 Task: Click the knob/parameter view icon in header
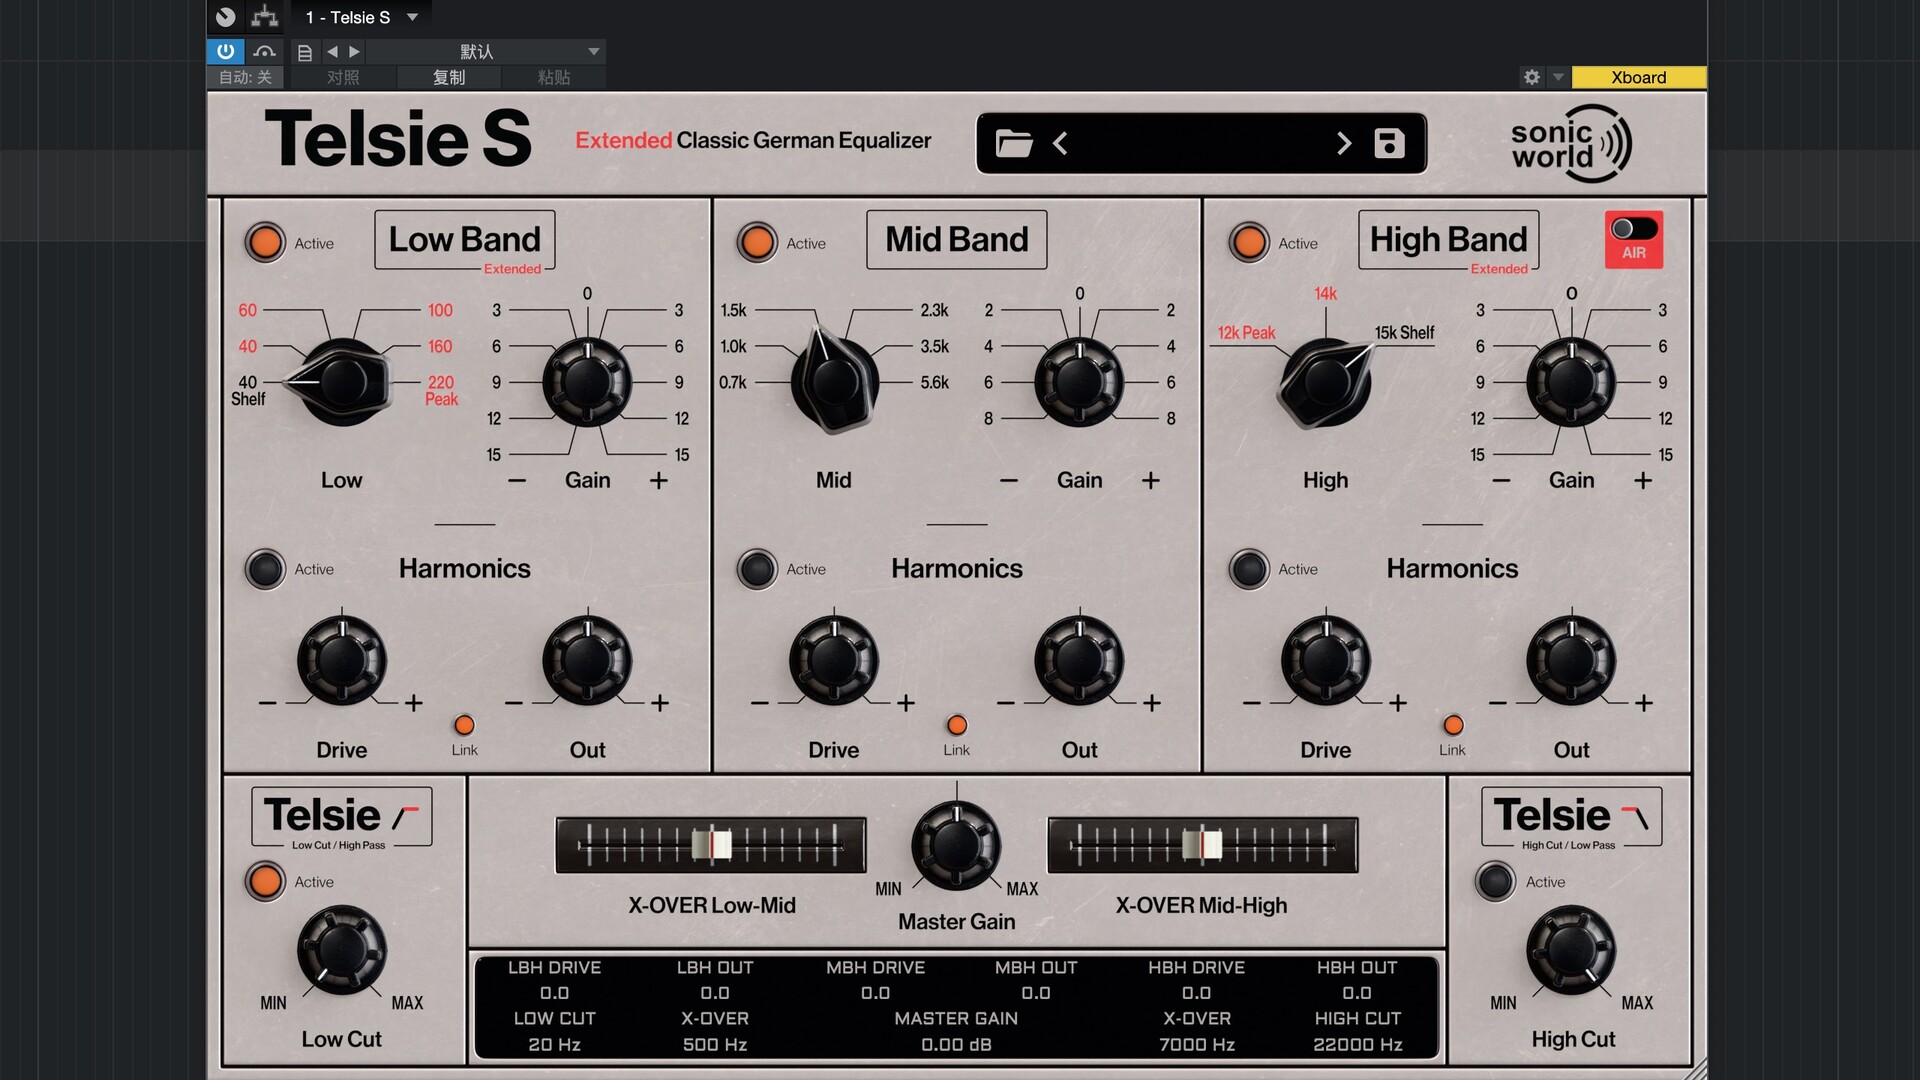tap(224, 16)
